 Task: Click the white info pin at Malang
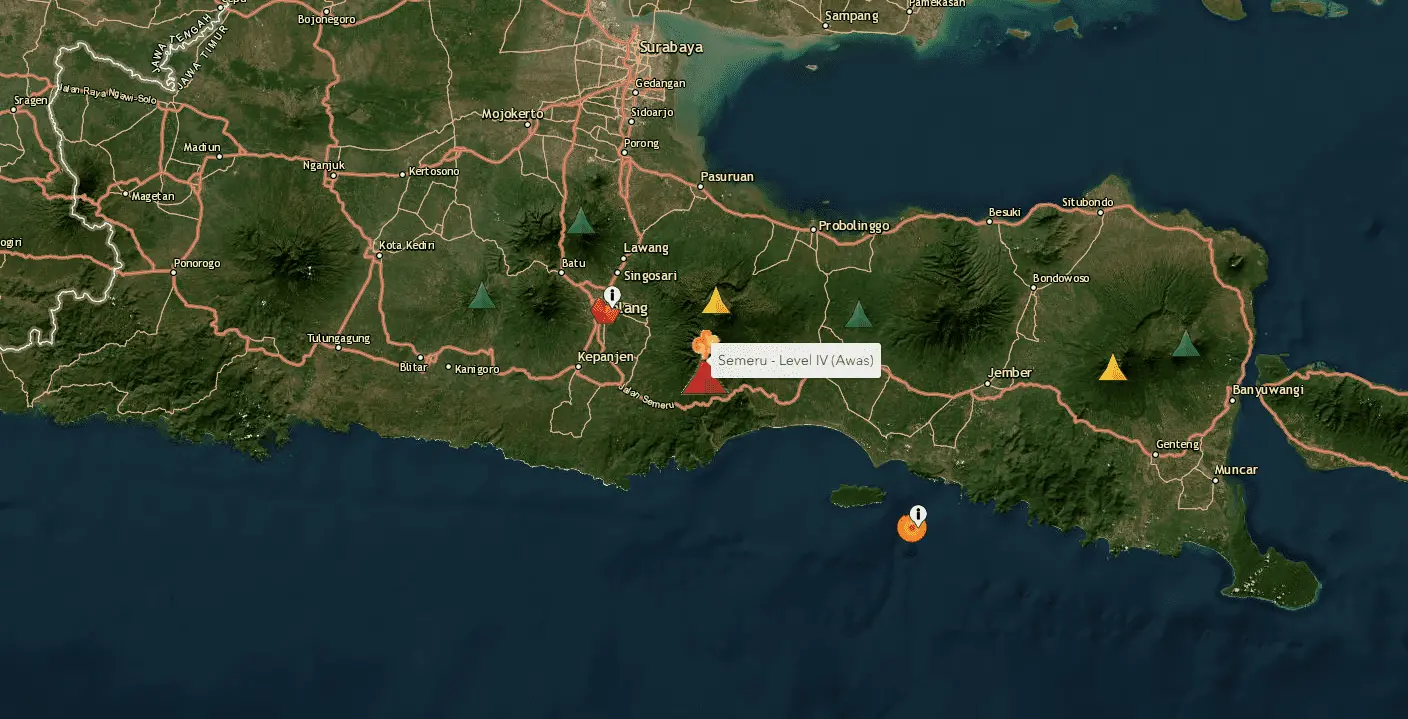click(x=612, y=295)
